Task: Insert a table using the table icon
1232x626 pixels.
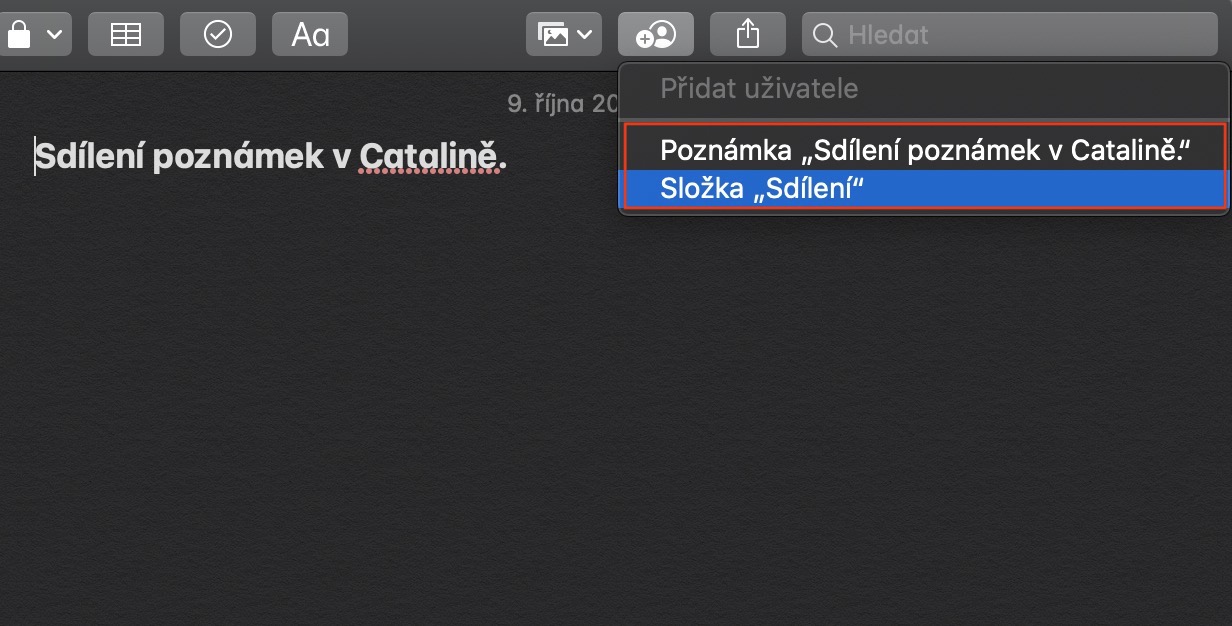Action: click(x=126, y=34)
